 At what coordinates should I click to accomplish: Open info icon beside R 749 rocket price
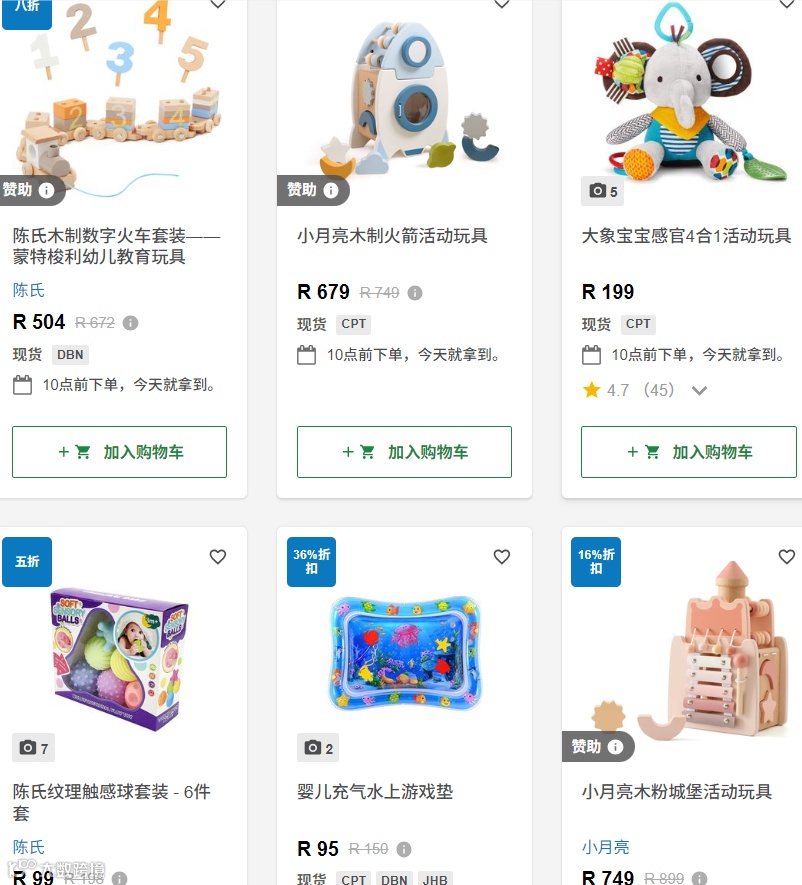(415, 293)
